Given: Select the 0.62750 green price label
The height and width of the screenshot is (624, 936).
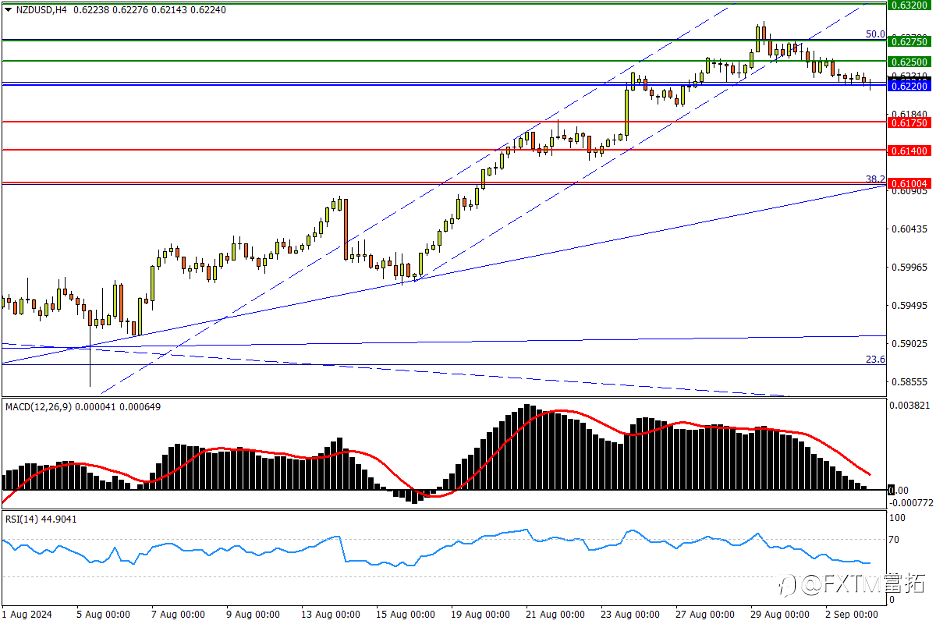Looking at the screenshot, I should click(909, 41).
